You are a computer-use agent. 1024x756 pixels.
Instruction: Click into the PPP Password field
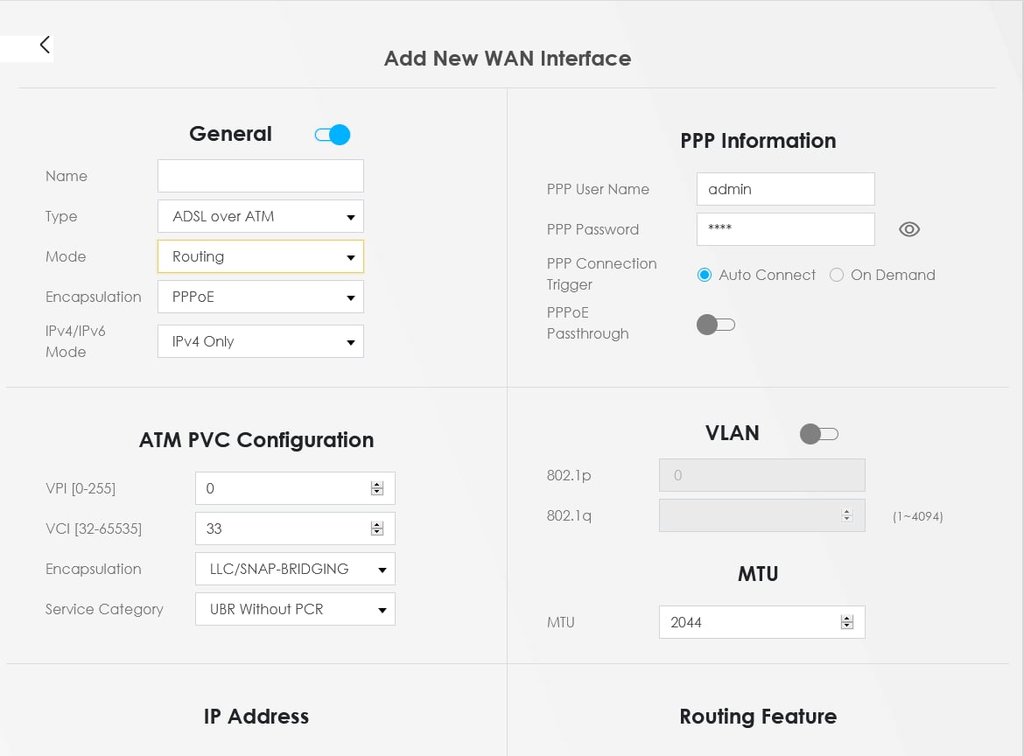(786, 229)
